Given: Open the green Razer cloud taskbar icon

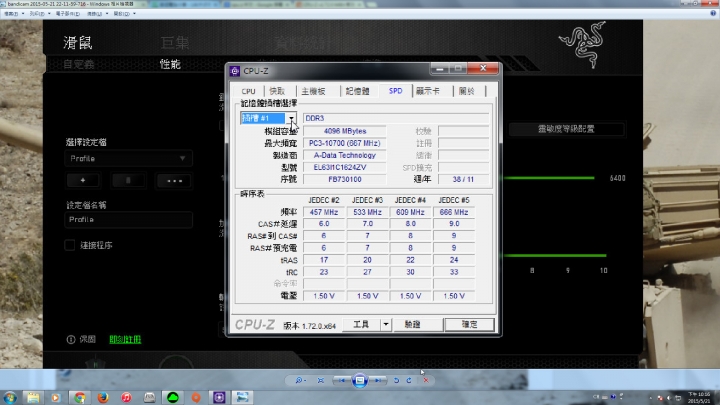Looking at the screenshot, I should (x=173, y=397).
